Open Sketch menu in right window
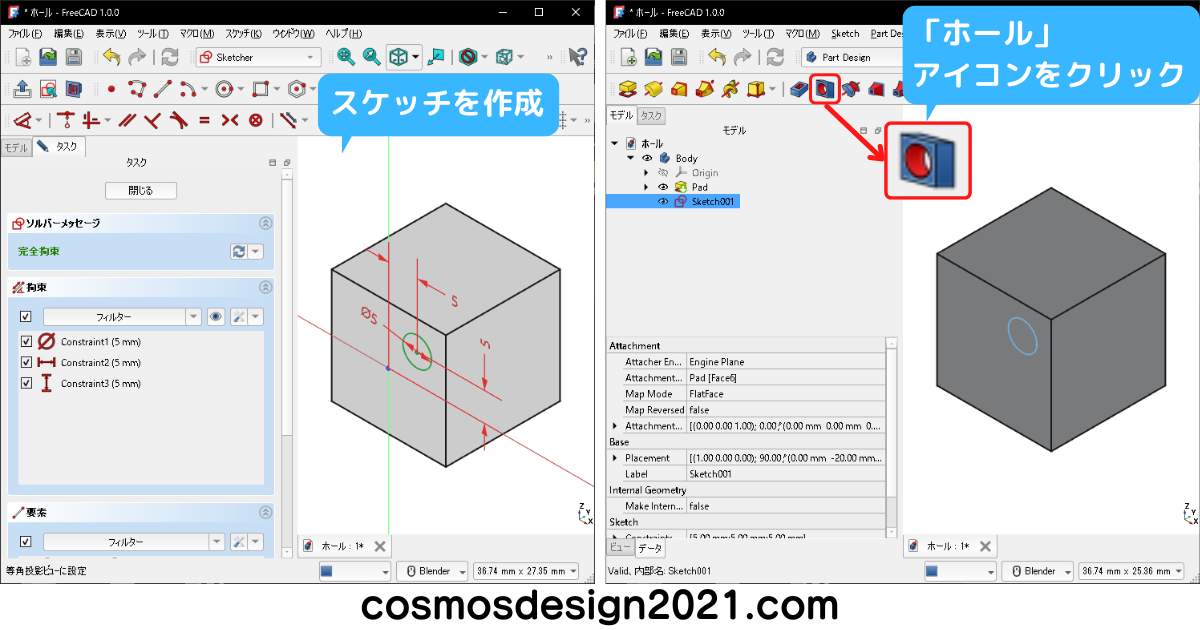The width and height of the screenshot is (1200, 630). pos(845,33)
